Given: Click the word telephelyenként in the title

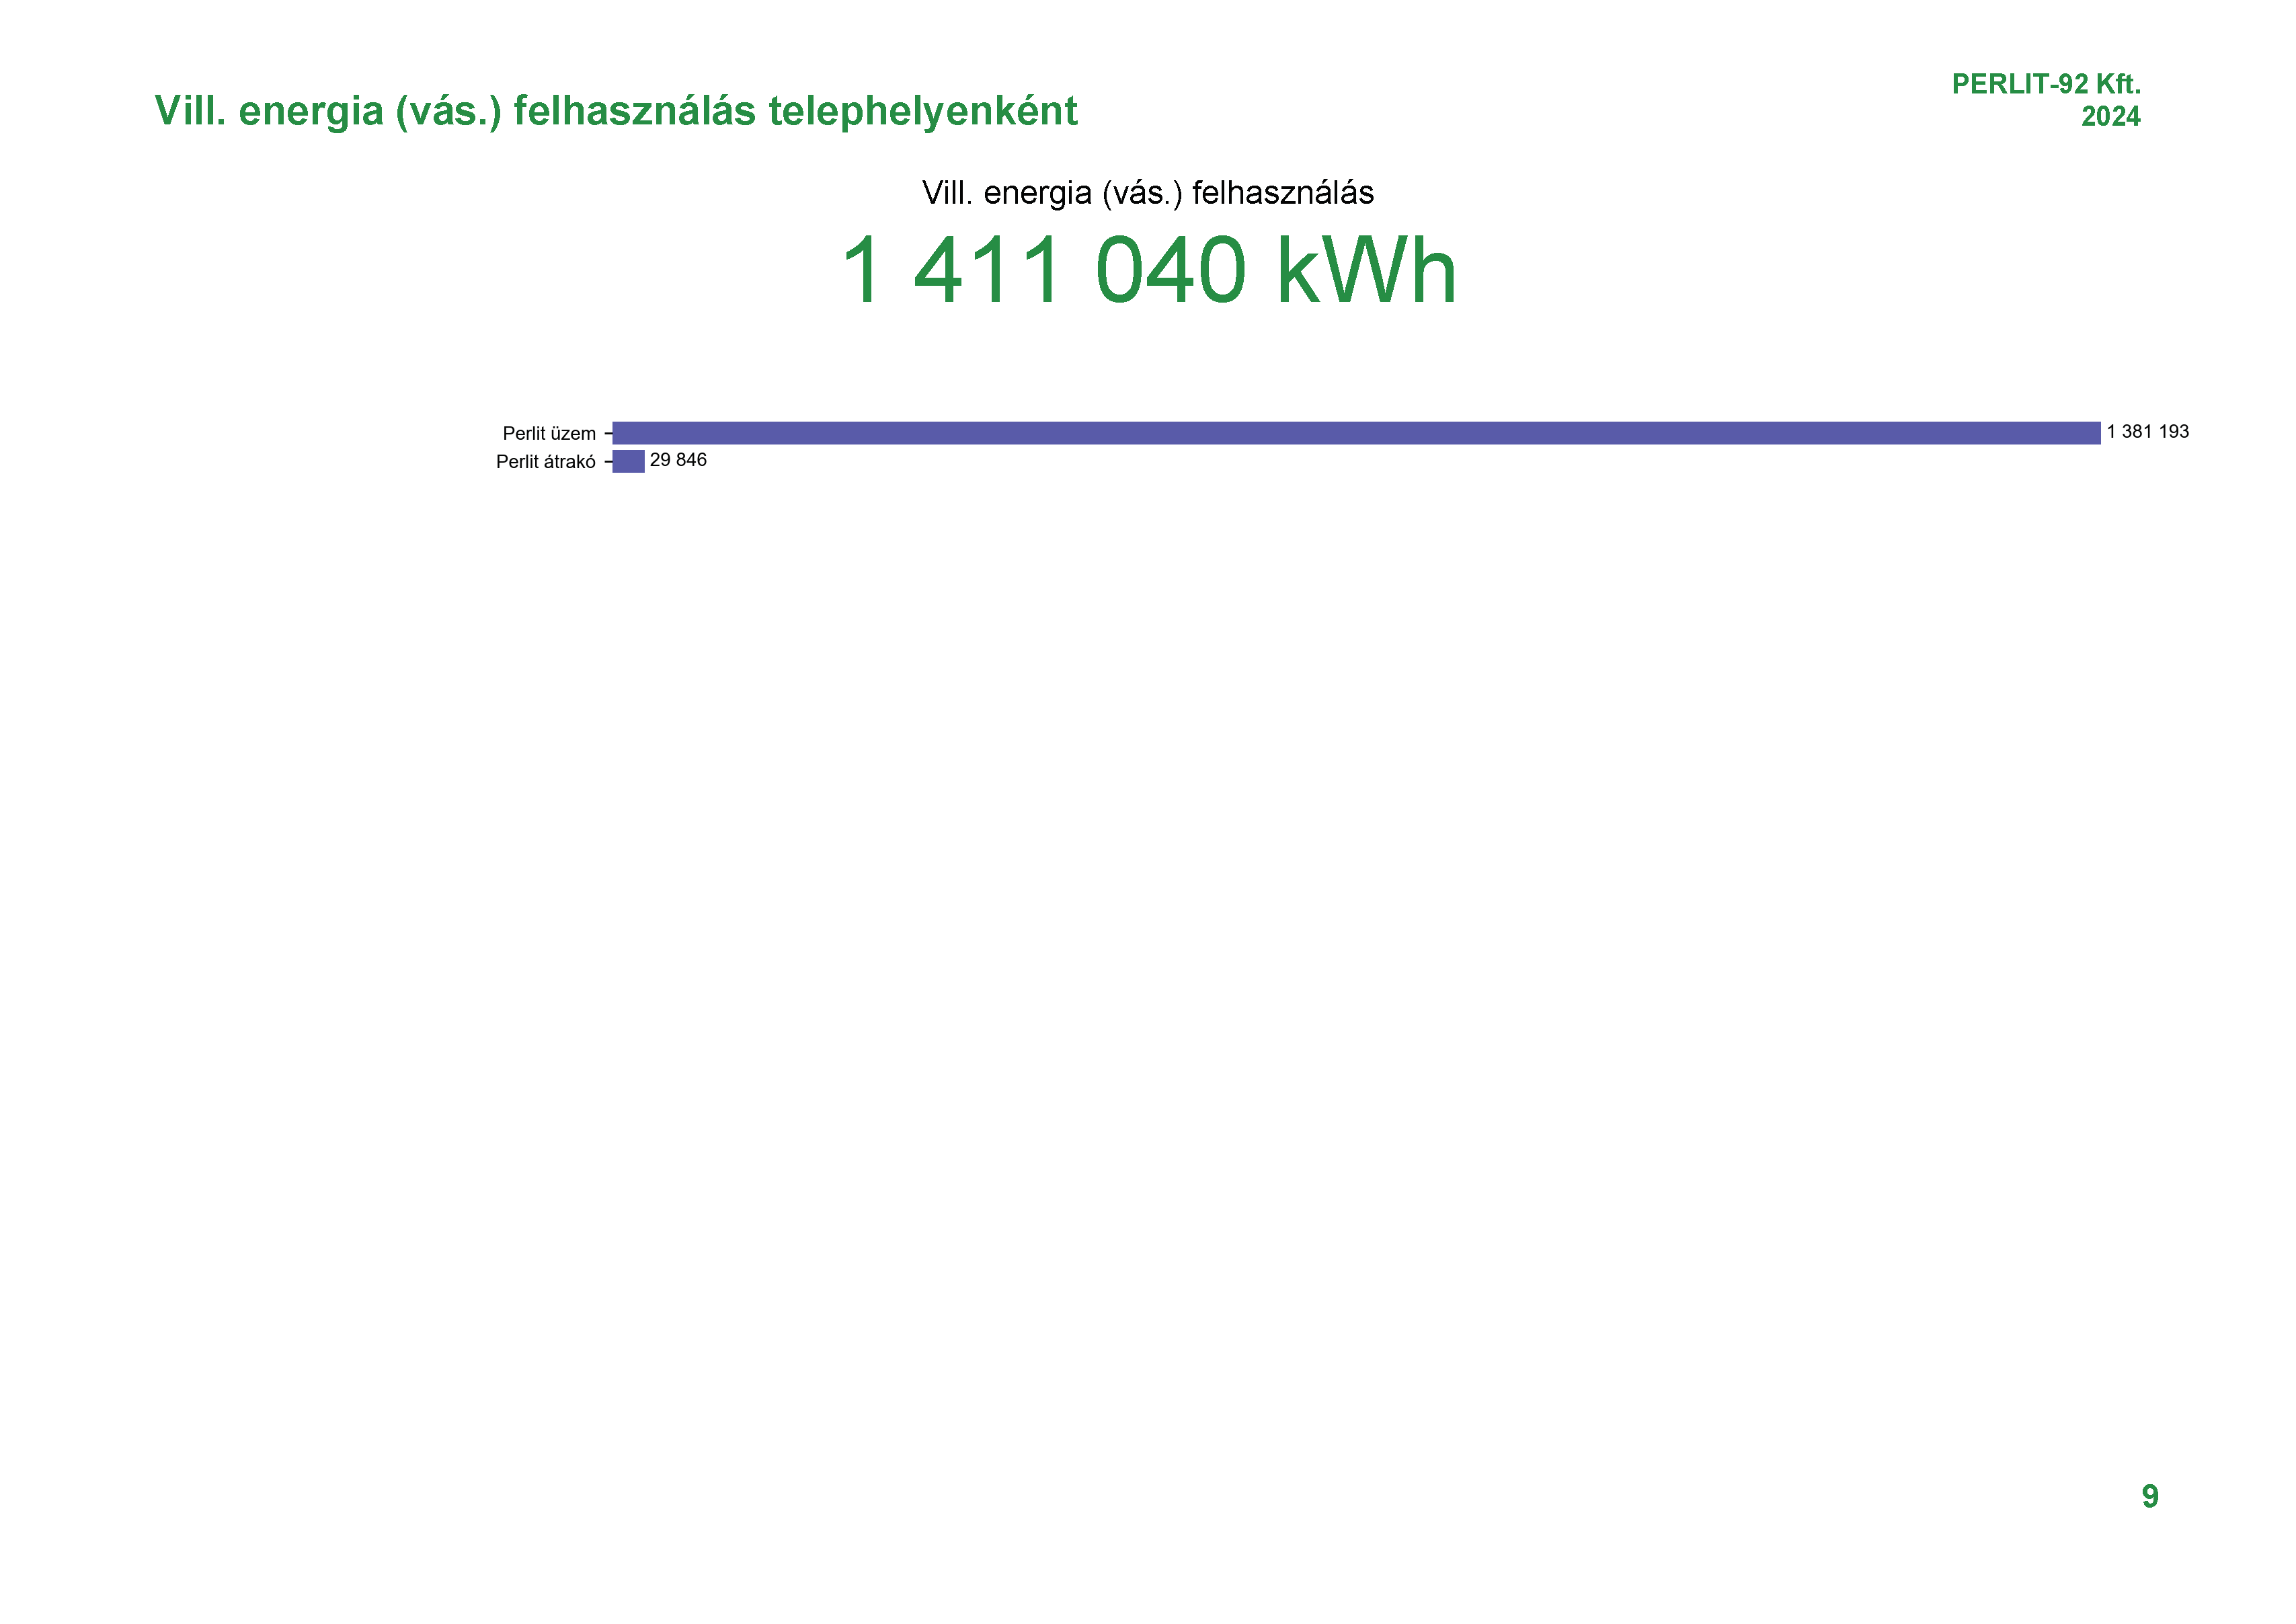Looking at the screenshot, I should point(922,111).
